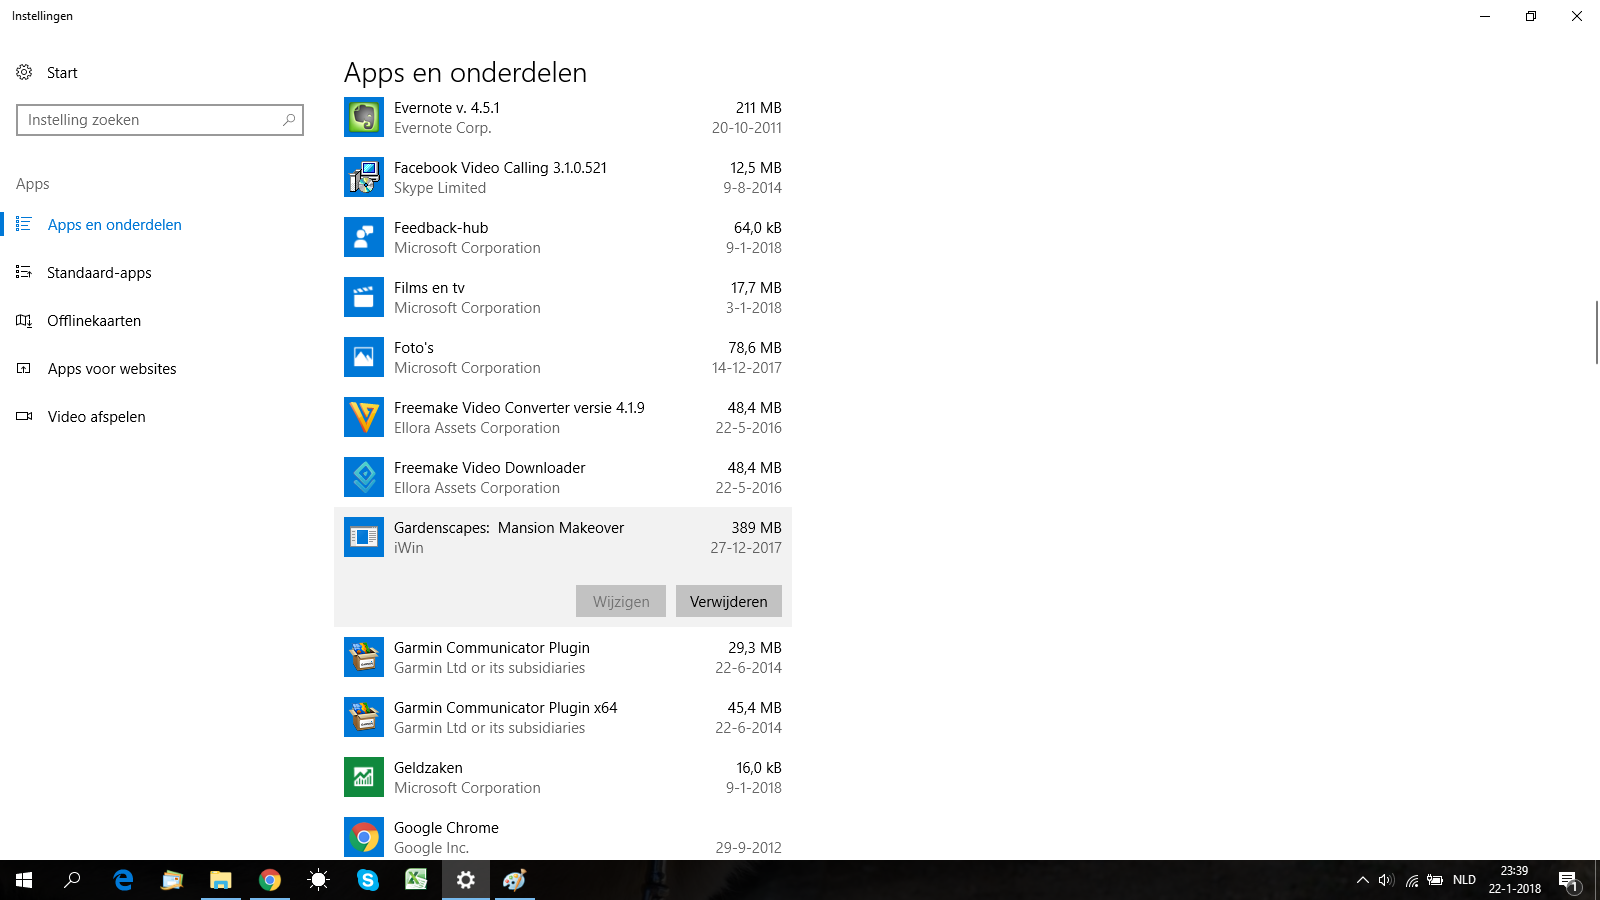
Task: Click the Facebook Video Calling installer icon
Action: (x=364, y=177)
